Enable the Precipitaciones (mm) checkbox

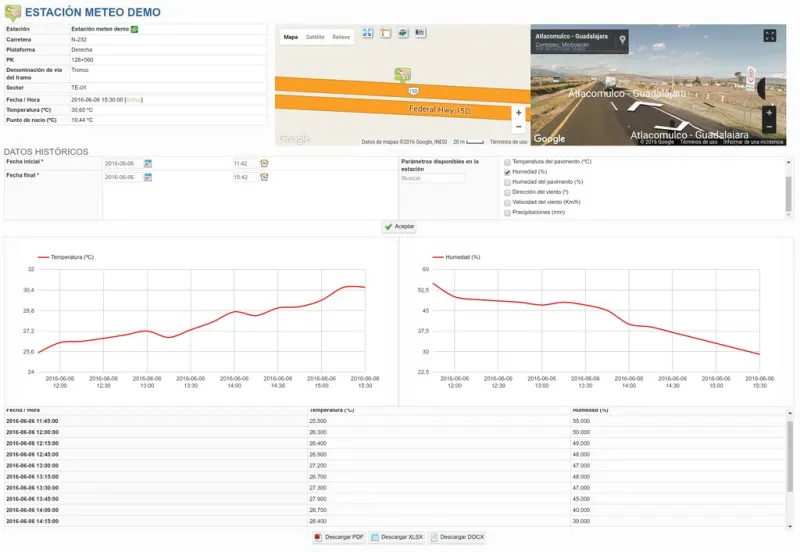(x=507, y=213)
